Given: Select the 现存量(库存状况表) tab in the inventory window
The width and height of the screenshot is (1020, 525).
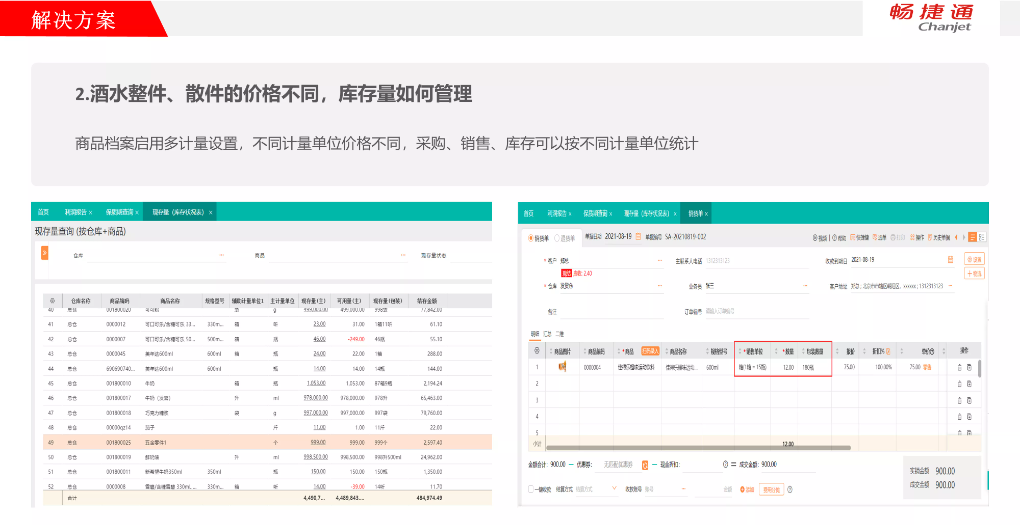Looking at the screenshot, I should coord(178,213).
